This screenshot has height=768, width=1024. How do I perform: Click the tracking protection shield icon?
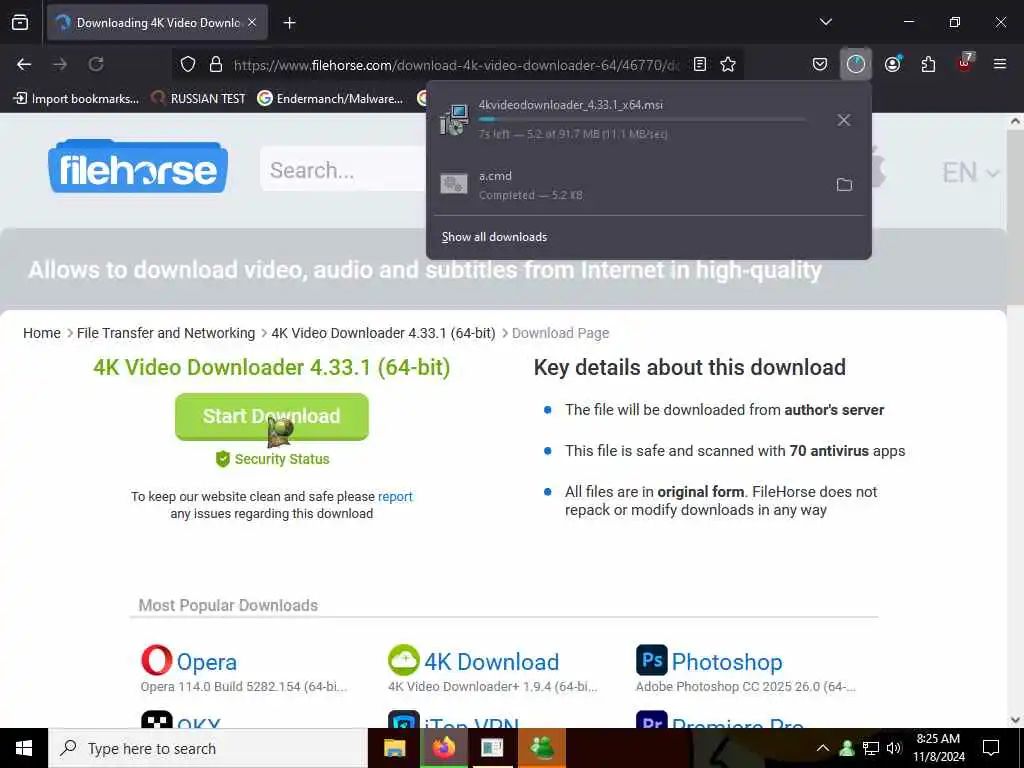[x=188, y=64]
